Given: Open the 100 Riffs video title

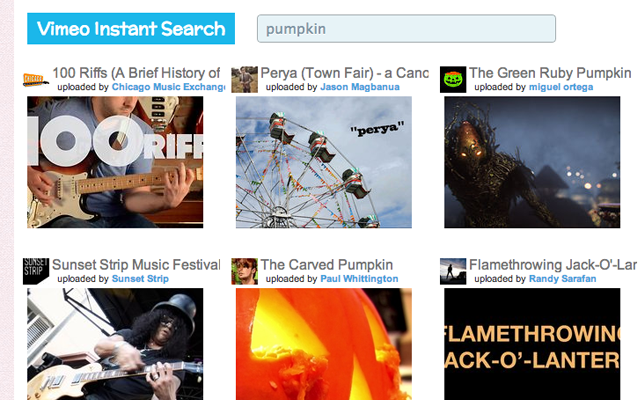Looking at the screenshot, I should coord(136,73).
